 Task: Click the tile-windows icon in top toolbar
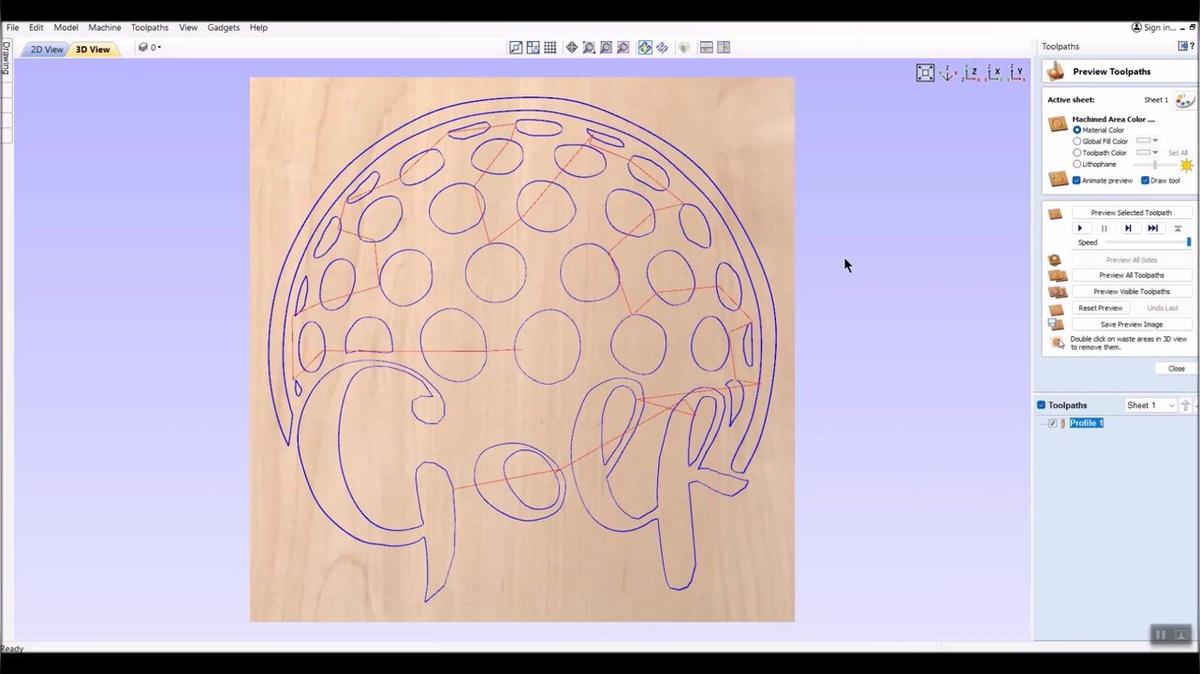point(533,47)
